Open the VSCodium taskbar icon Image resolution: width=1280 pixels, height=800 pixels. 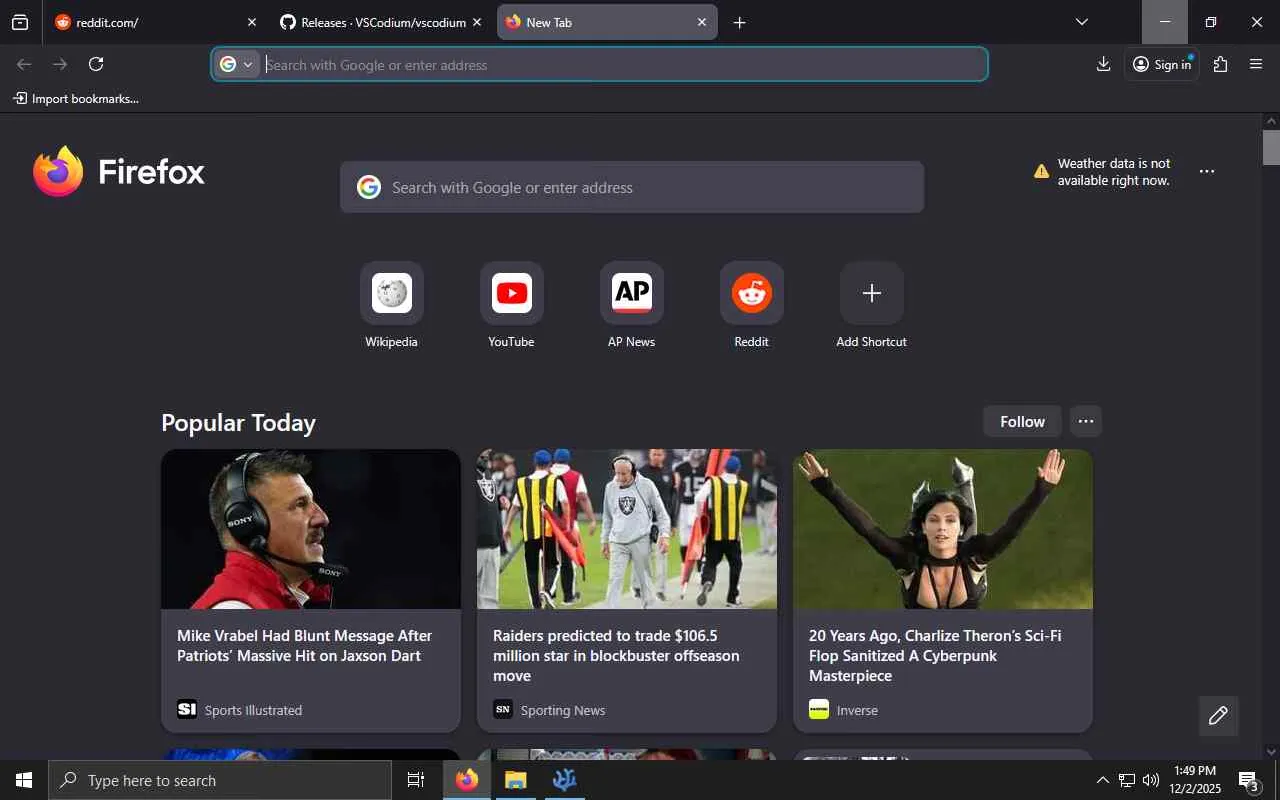click(565, 780)
